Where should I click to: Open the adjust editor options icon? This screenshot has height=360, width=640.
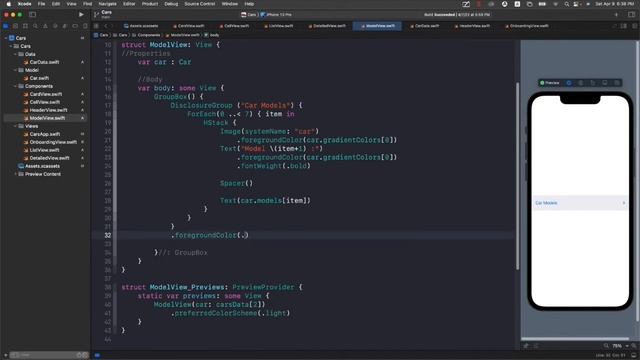[624, 26]
